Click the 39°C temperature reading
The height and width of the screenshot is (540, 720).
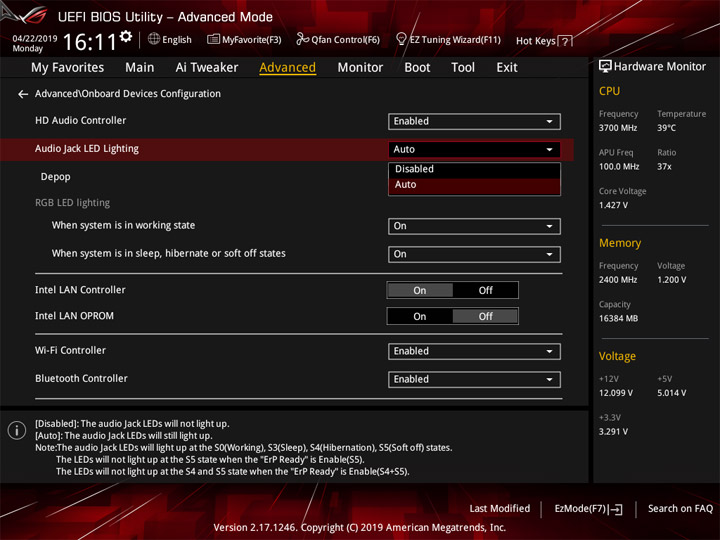[666, 128]
